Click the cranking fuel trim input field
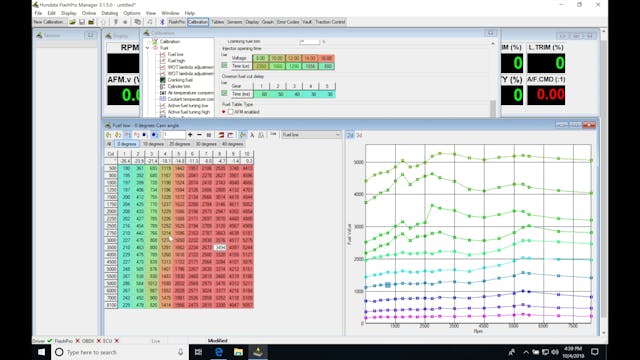 click(x=310, y=42)
